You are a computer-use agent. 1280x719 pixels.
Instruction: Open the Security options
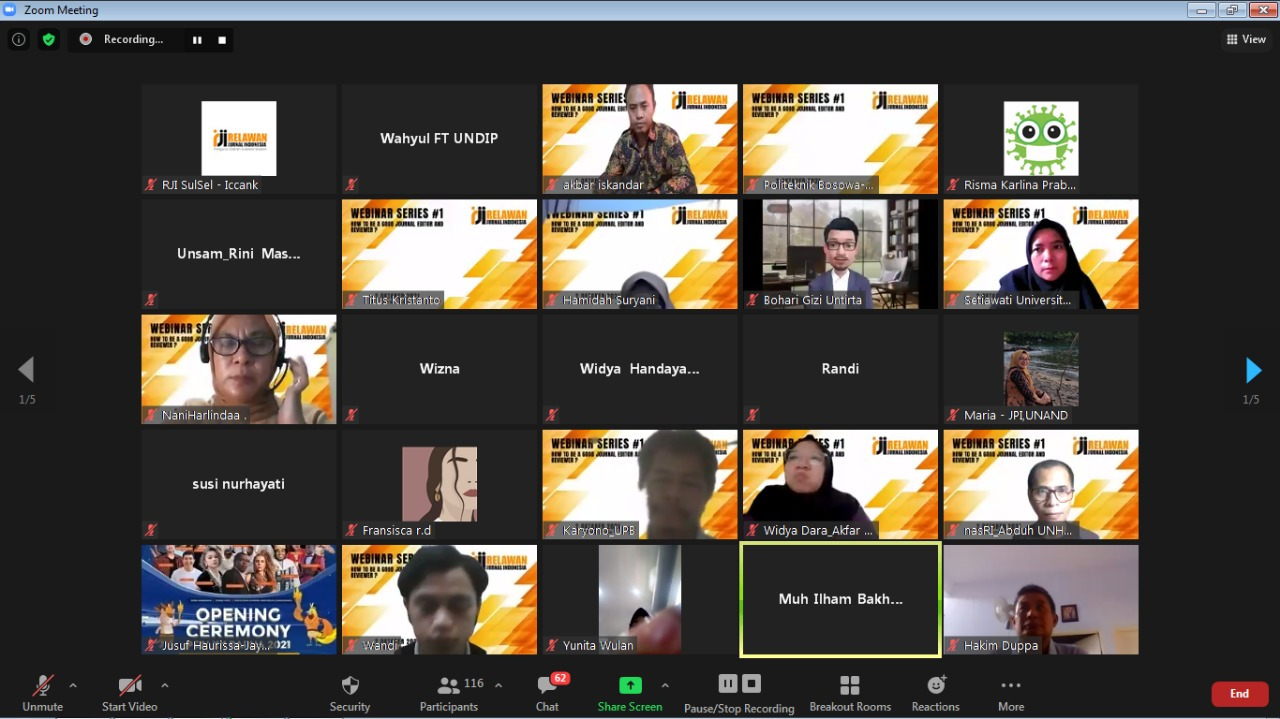[350, 693]
